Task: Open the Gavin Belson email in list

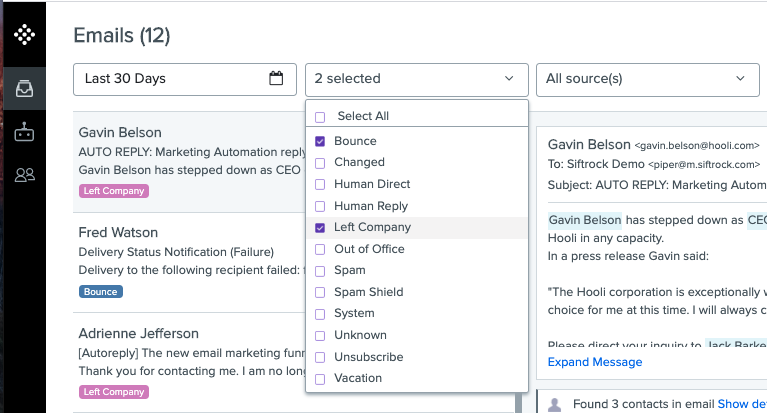Action: coord(189,162)
